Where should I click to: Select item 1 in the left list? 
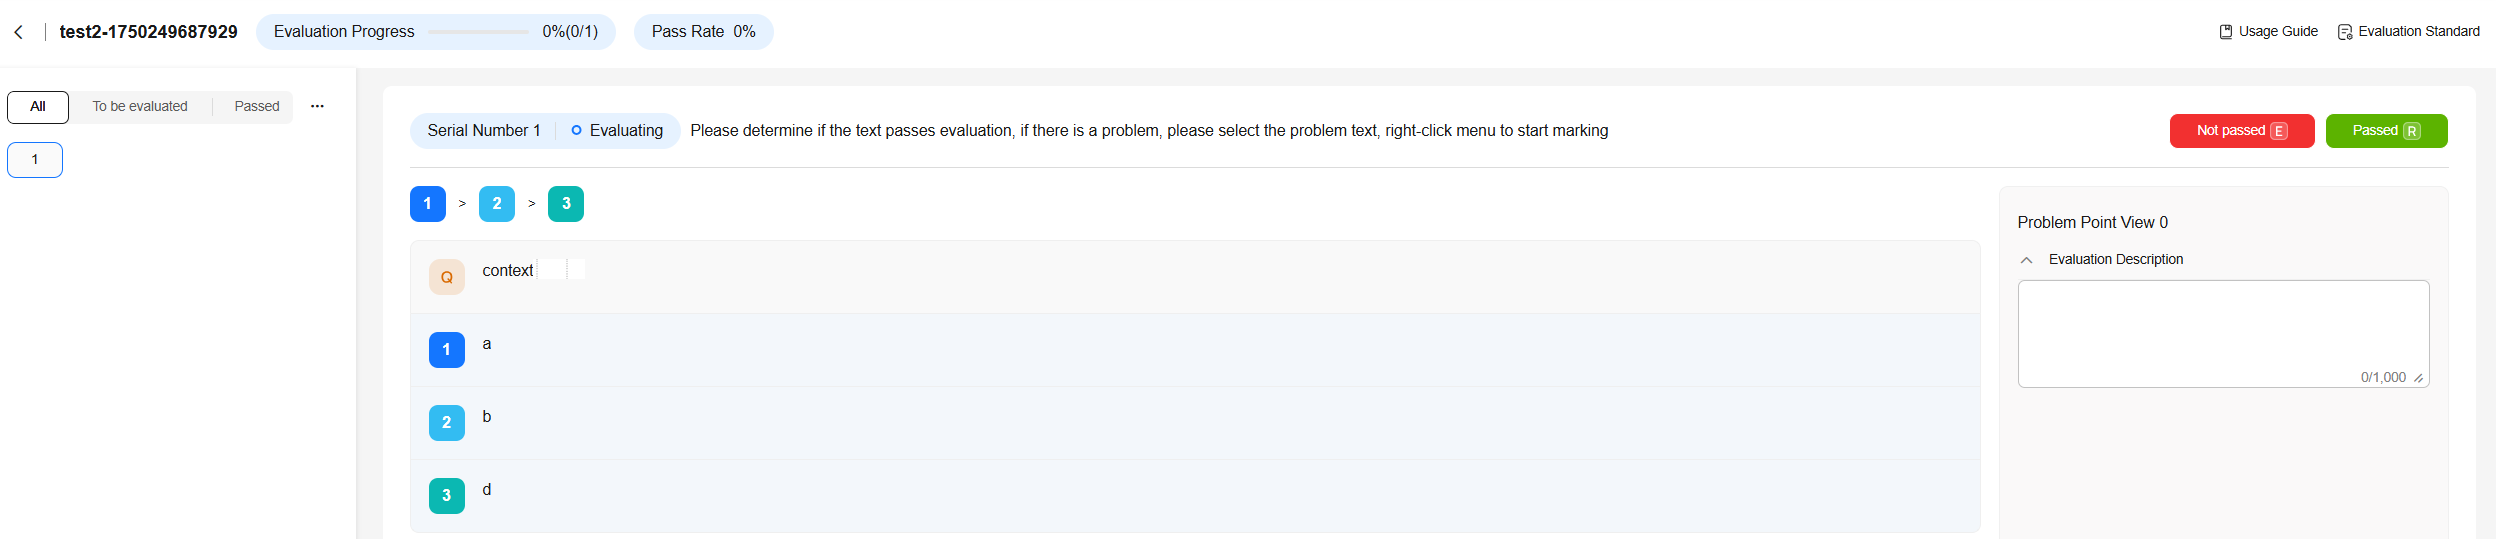(x=35, y=160)
